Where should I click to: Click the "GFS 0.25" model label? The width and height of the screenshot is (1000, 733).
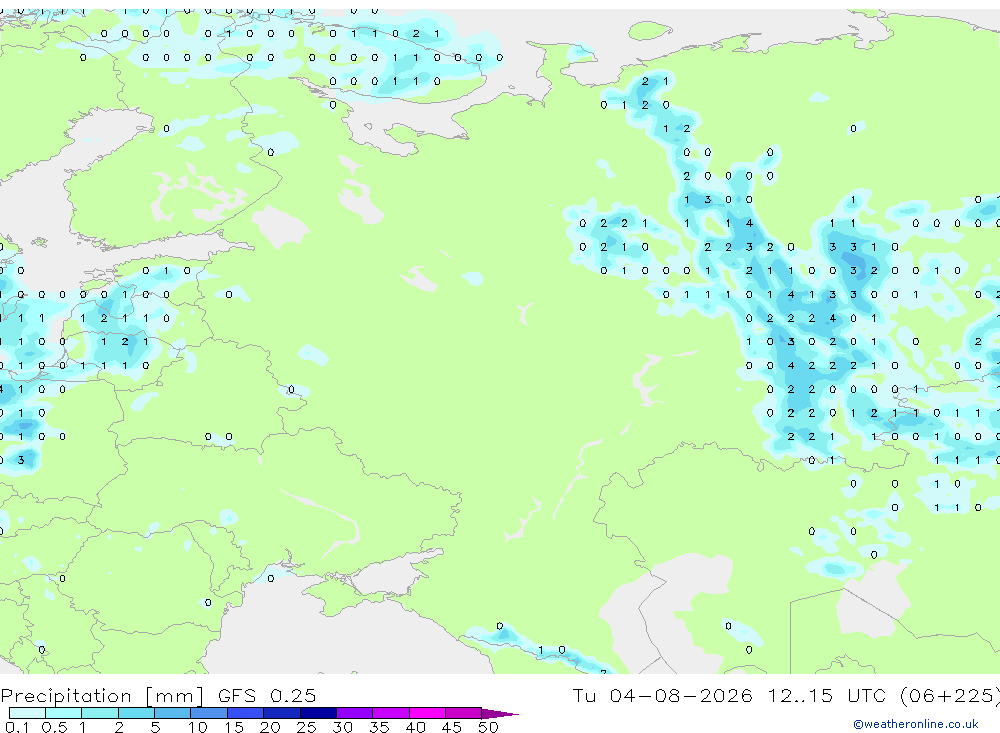point(267,695)
